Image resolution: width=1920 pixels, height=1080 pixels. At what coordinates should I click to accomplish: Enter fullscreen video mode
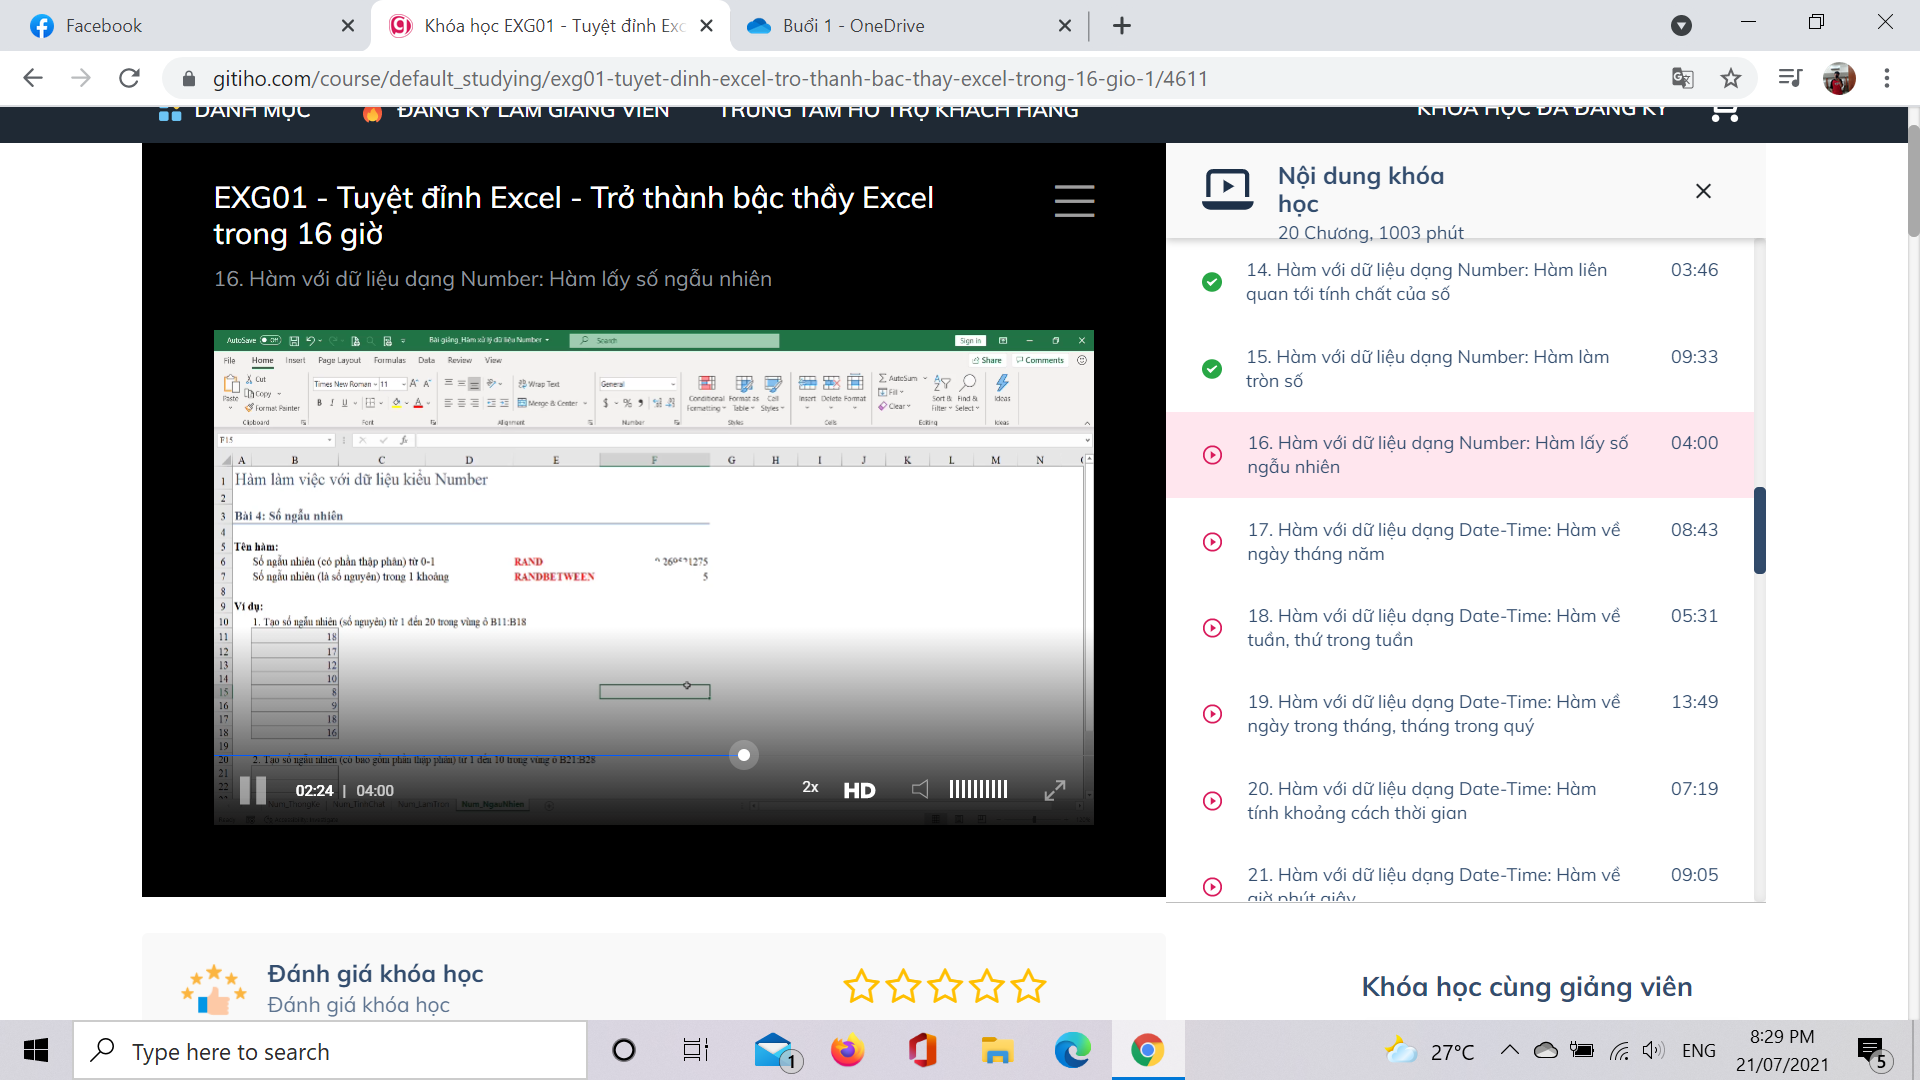1055,790
